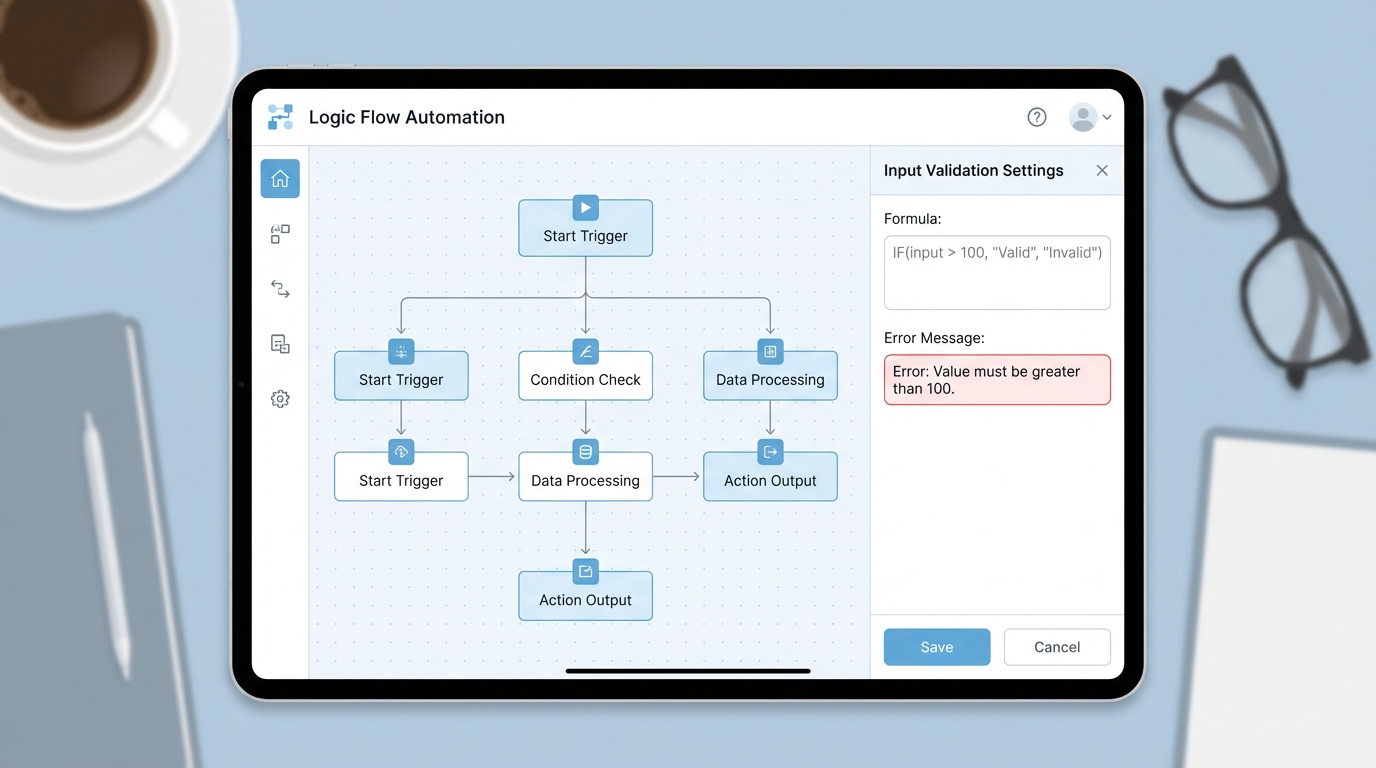This screenshot has width=1376, height=768.
Task: Click the help question mark icon
Action: [x=1036, y=117]
